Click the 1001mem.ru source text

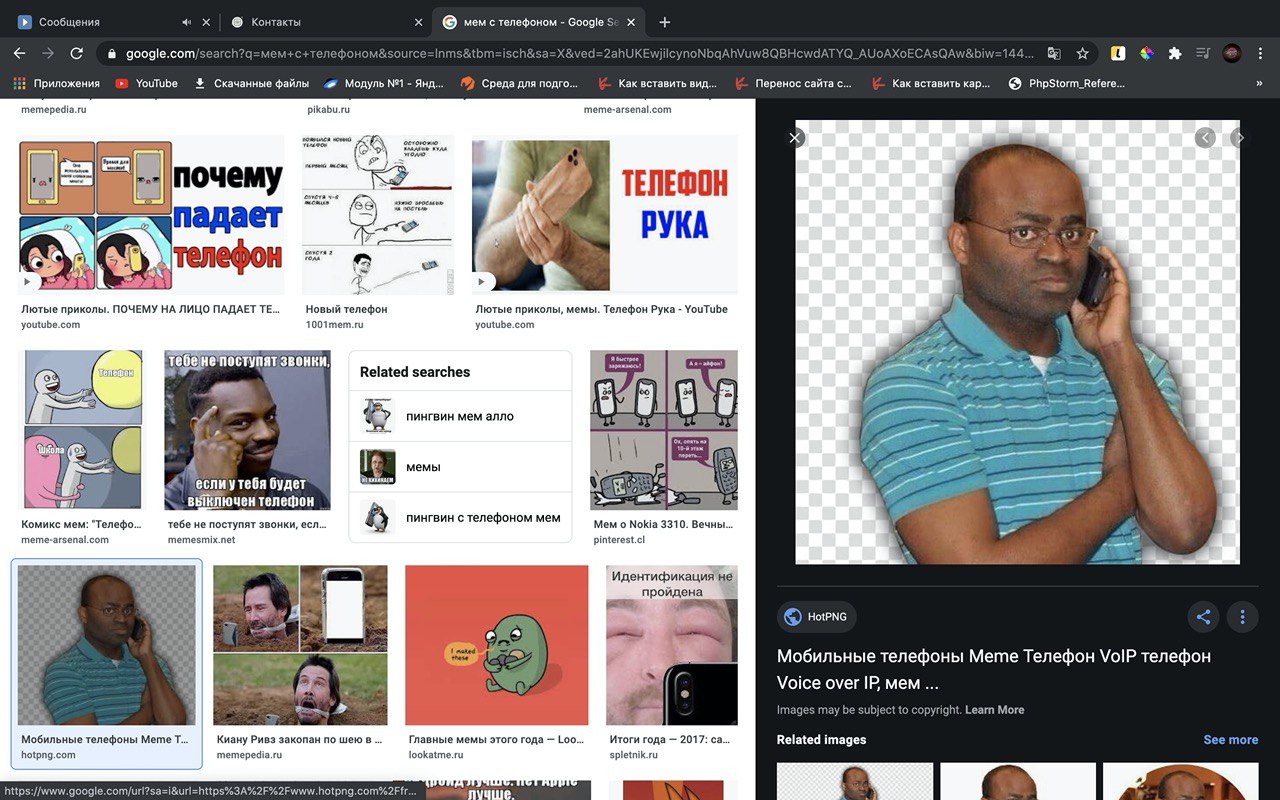coord(335,325)
